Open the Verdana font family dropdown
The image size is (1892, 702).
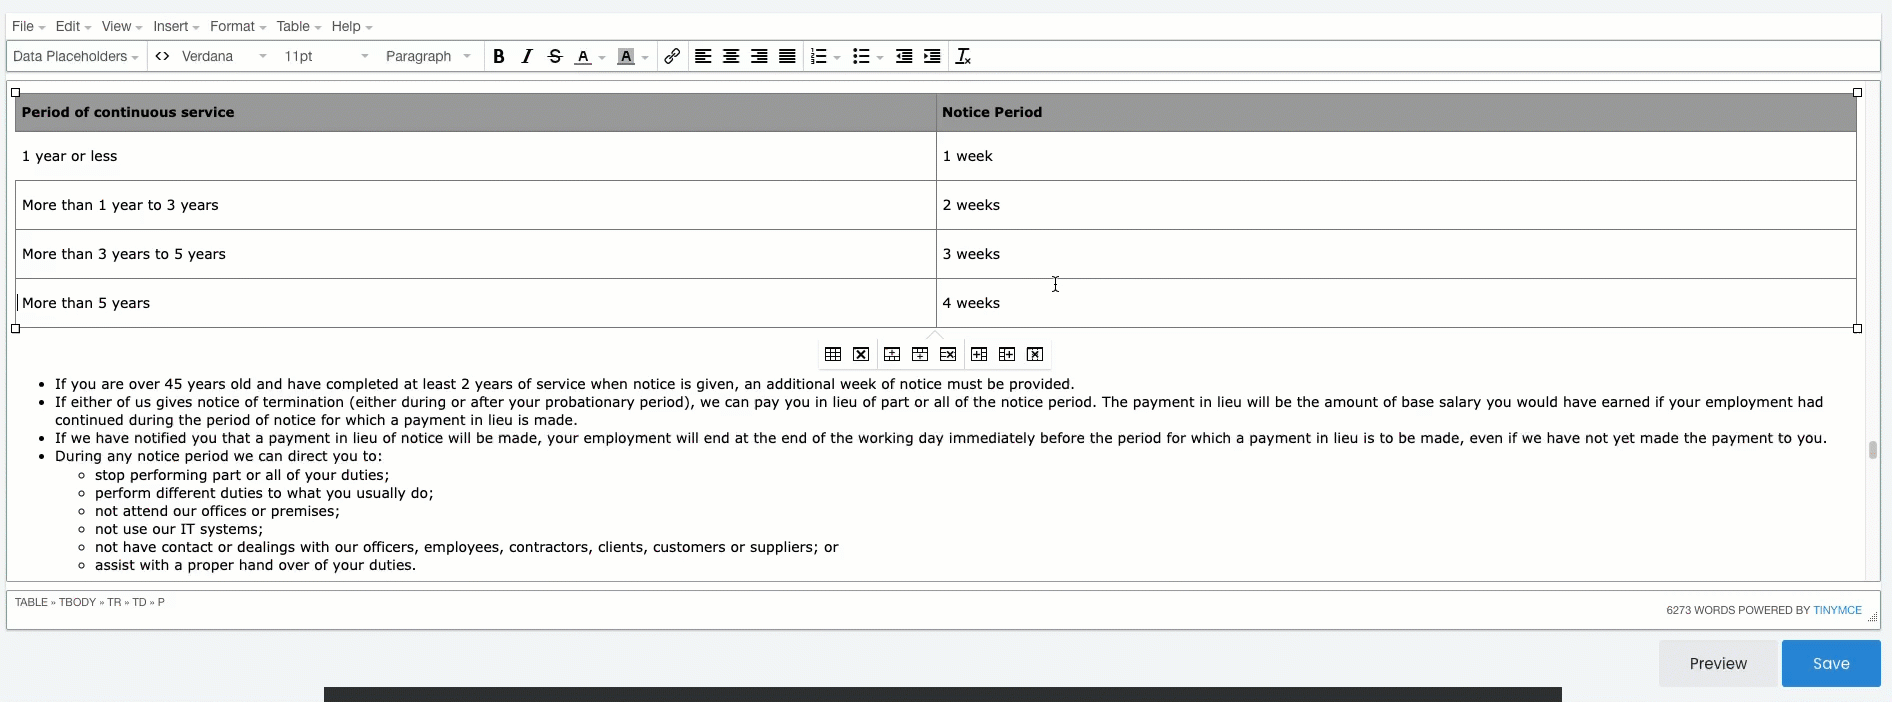(224, 56)
